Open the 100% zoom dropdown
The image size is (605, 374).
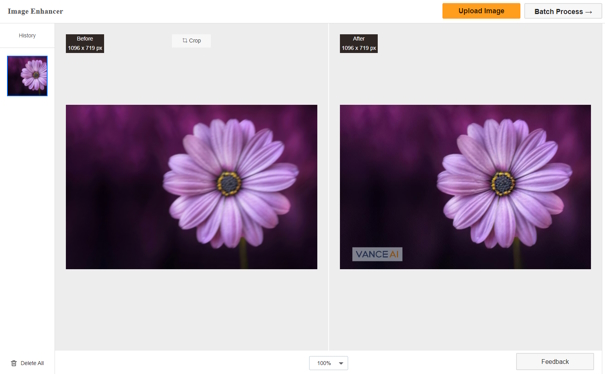[328, 363]
